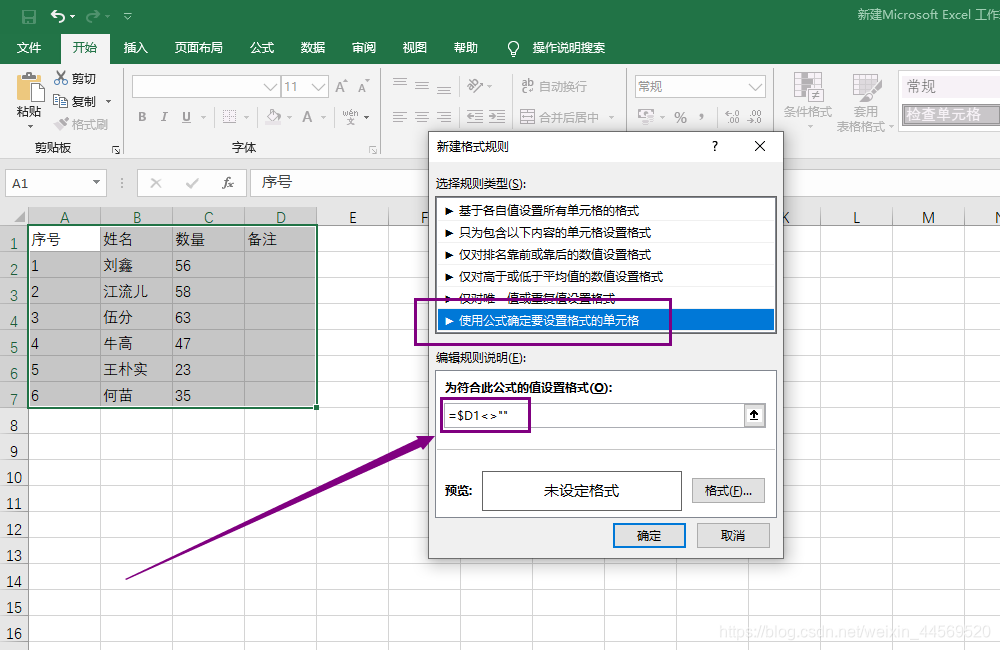Viewport: 1000px width, 650px height.
Task: Click the formula input field with =$D1<>""
Action: (593, 415)
